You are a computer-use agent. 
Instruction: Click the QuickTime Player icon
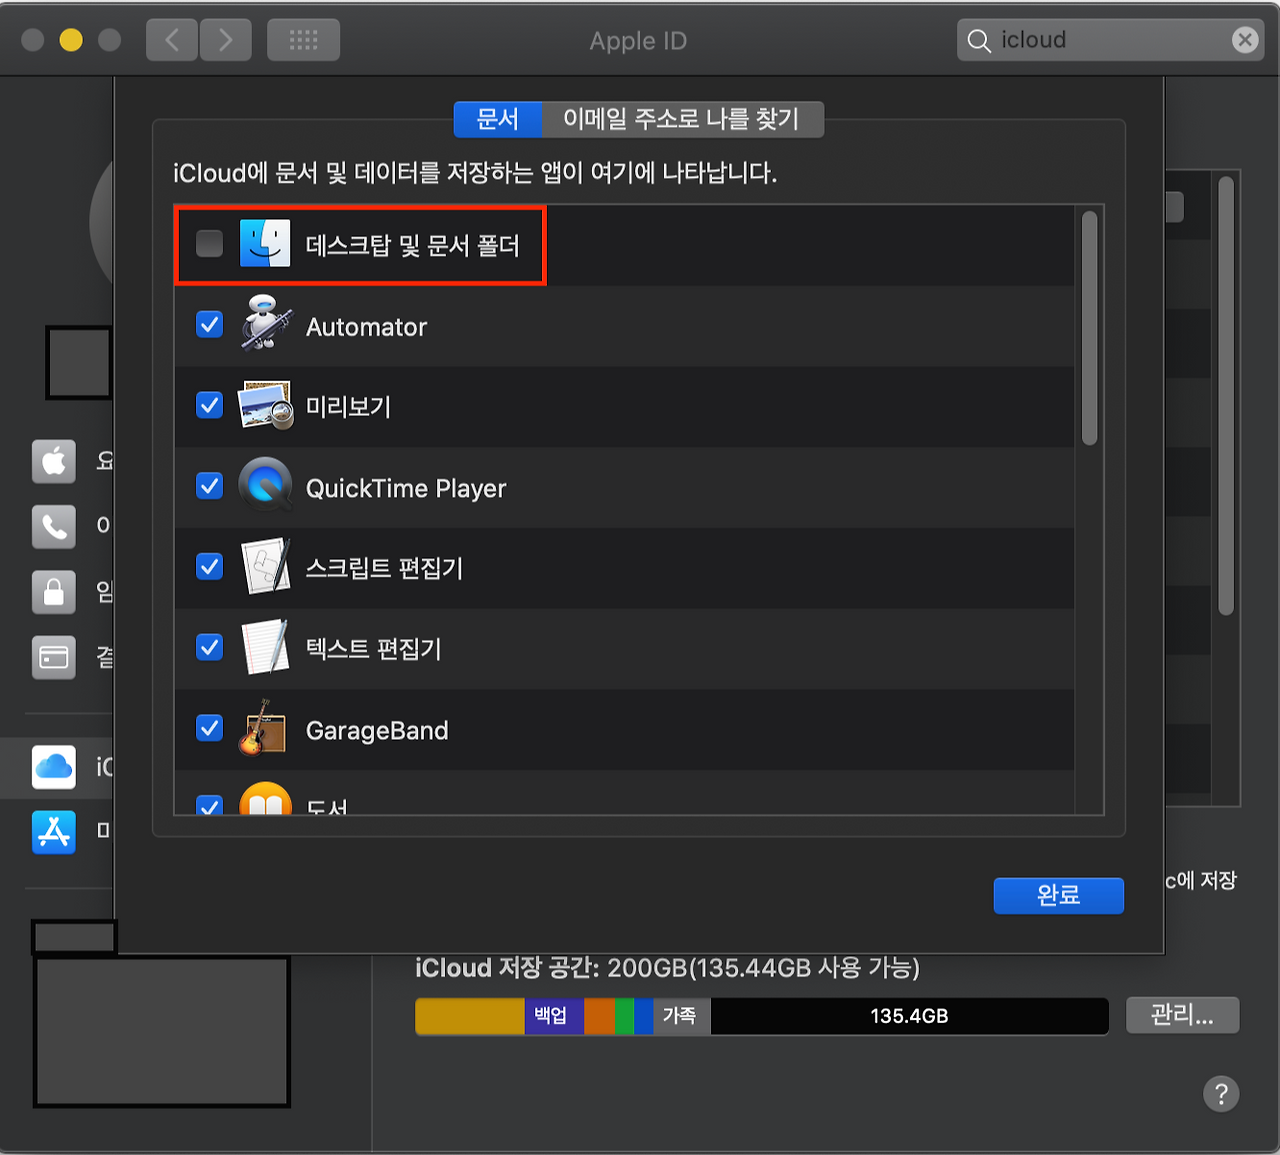click(265, 486)
